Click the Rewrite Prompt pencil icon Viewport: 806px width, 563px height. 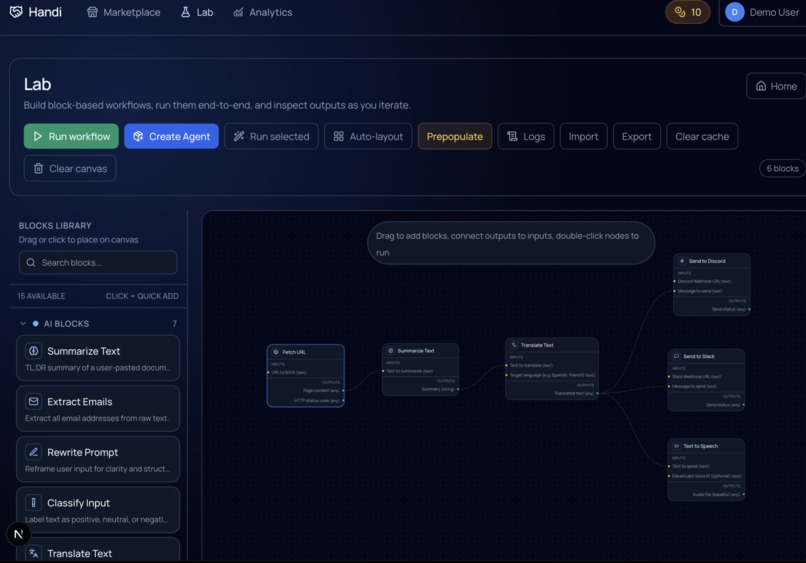[x=33, y=452]
